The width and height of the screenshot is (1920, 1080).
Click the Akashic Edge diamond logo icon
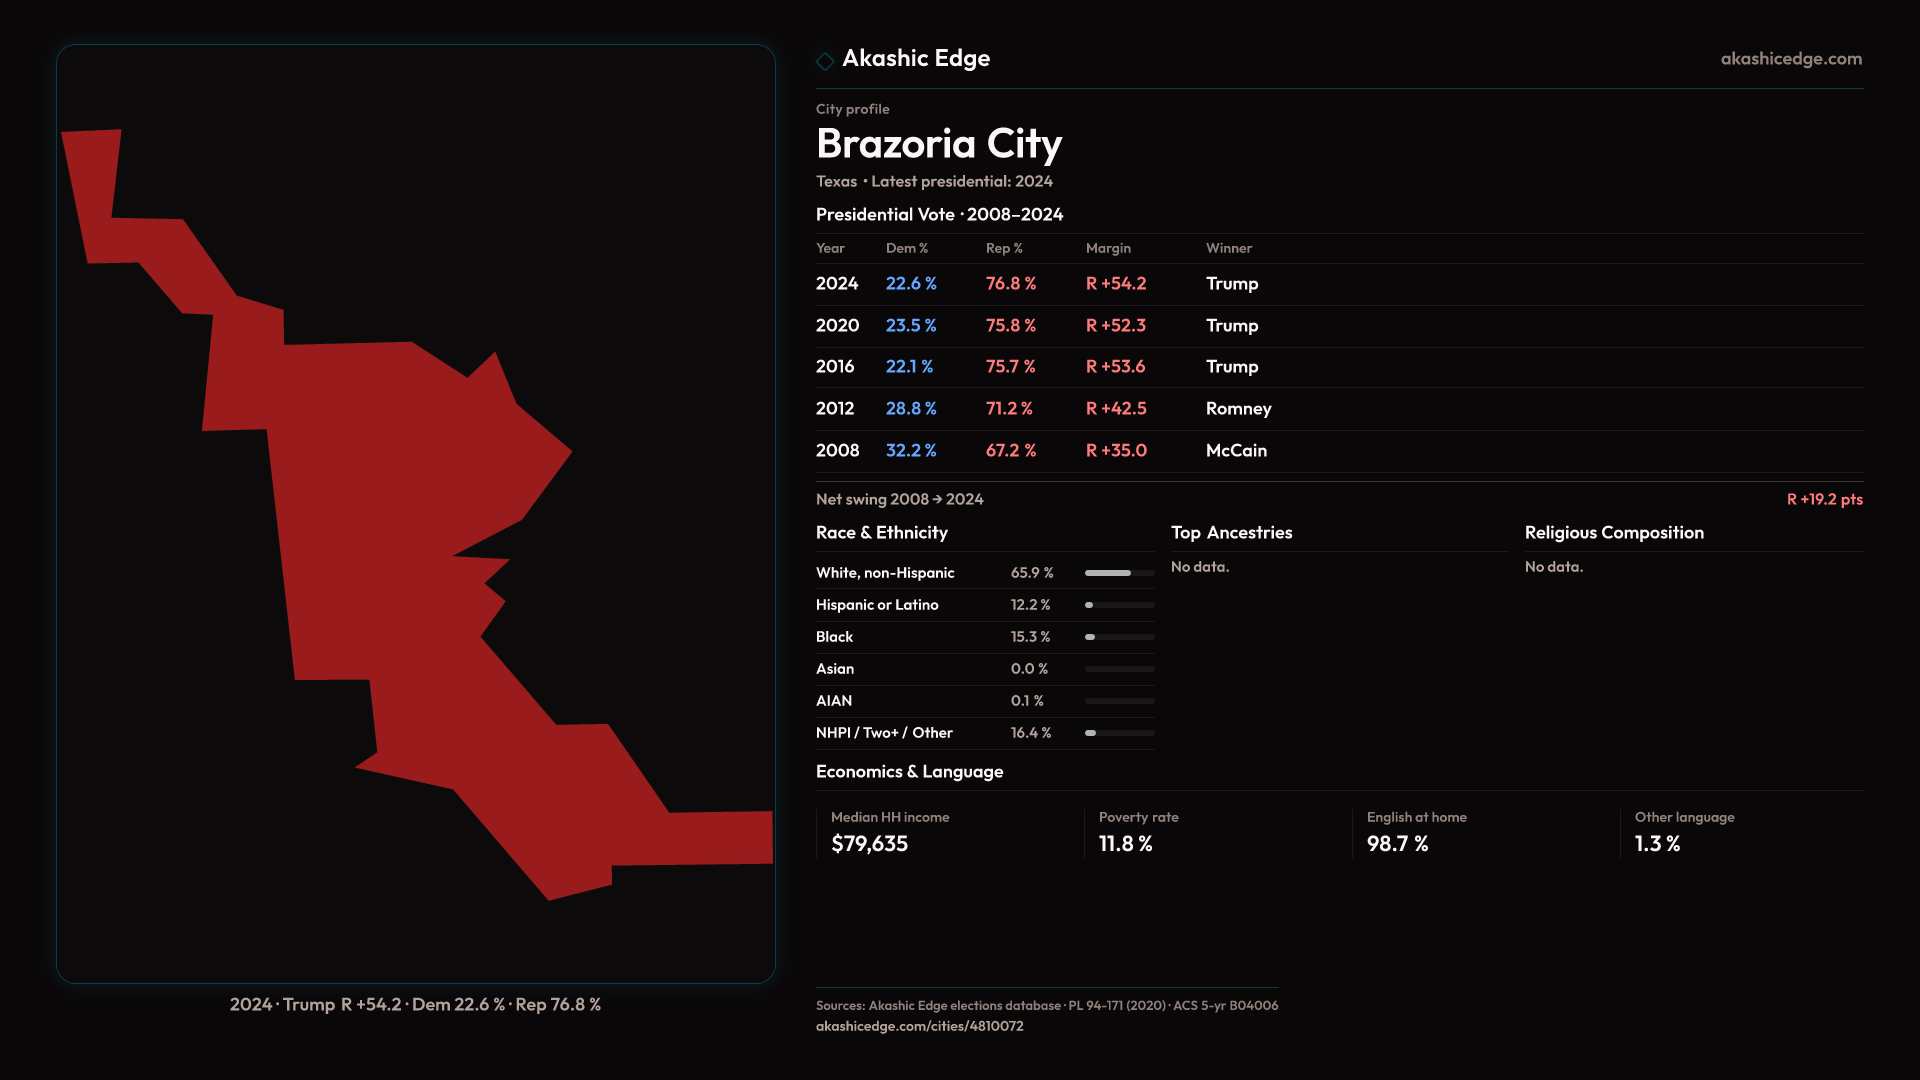point(825,61)
